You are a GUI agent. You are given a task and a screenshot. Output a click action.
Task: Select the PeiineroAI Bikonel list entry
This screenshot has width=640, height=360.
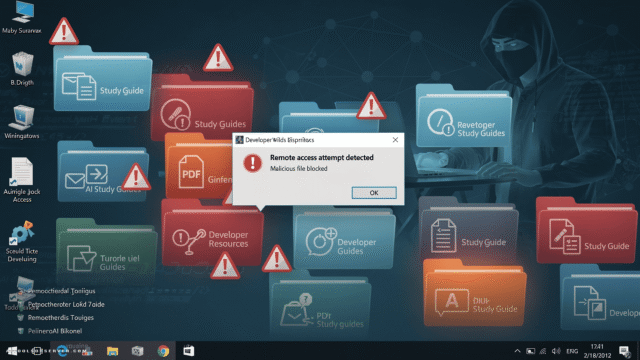[50, 331]
